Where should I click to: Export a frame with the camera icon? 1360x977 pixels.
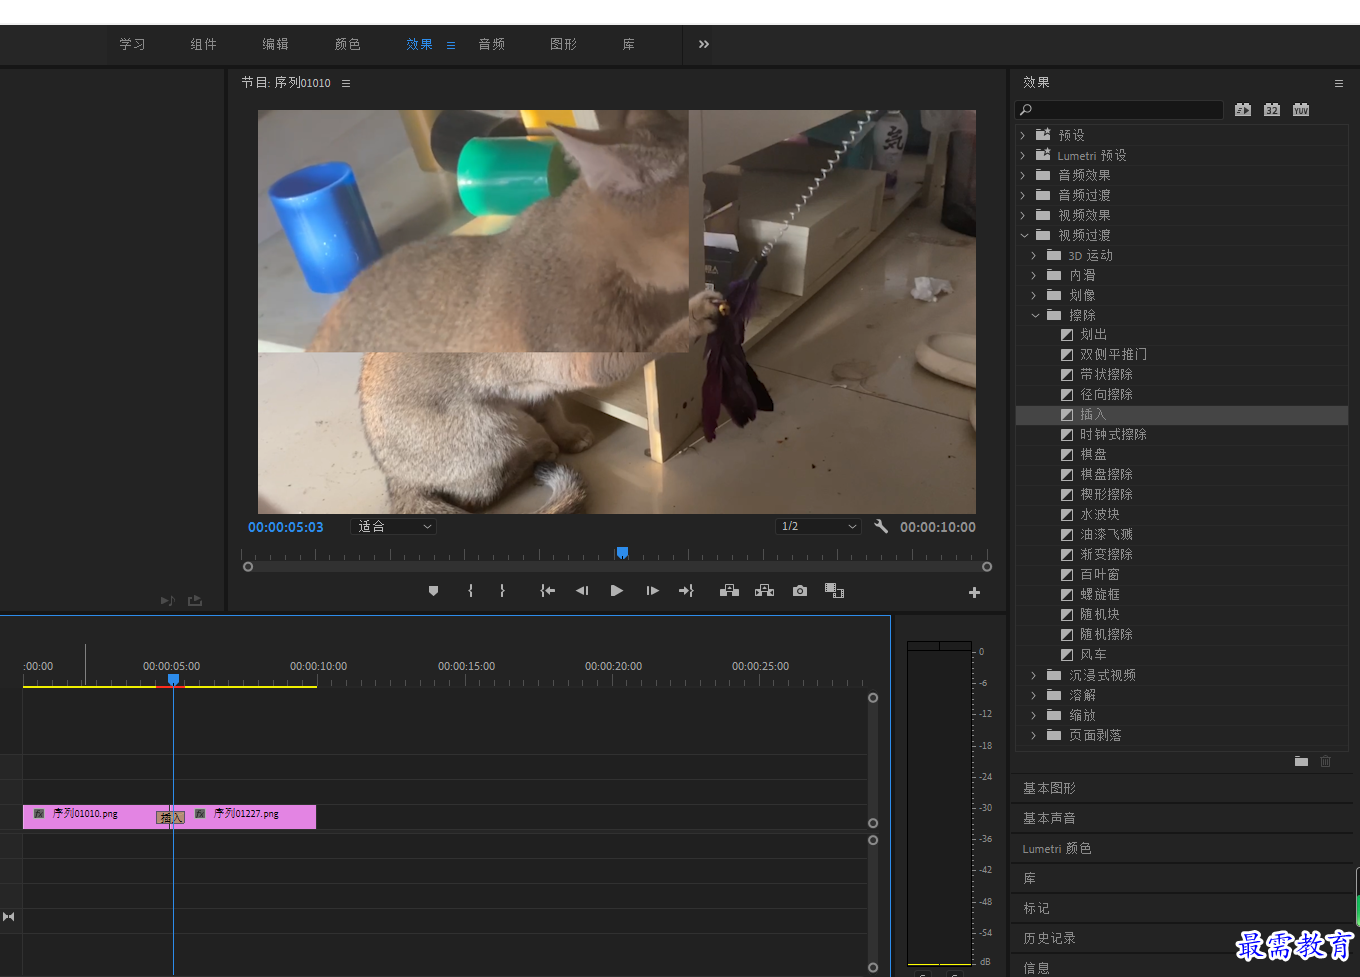[800, 591]
